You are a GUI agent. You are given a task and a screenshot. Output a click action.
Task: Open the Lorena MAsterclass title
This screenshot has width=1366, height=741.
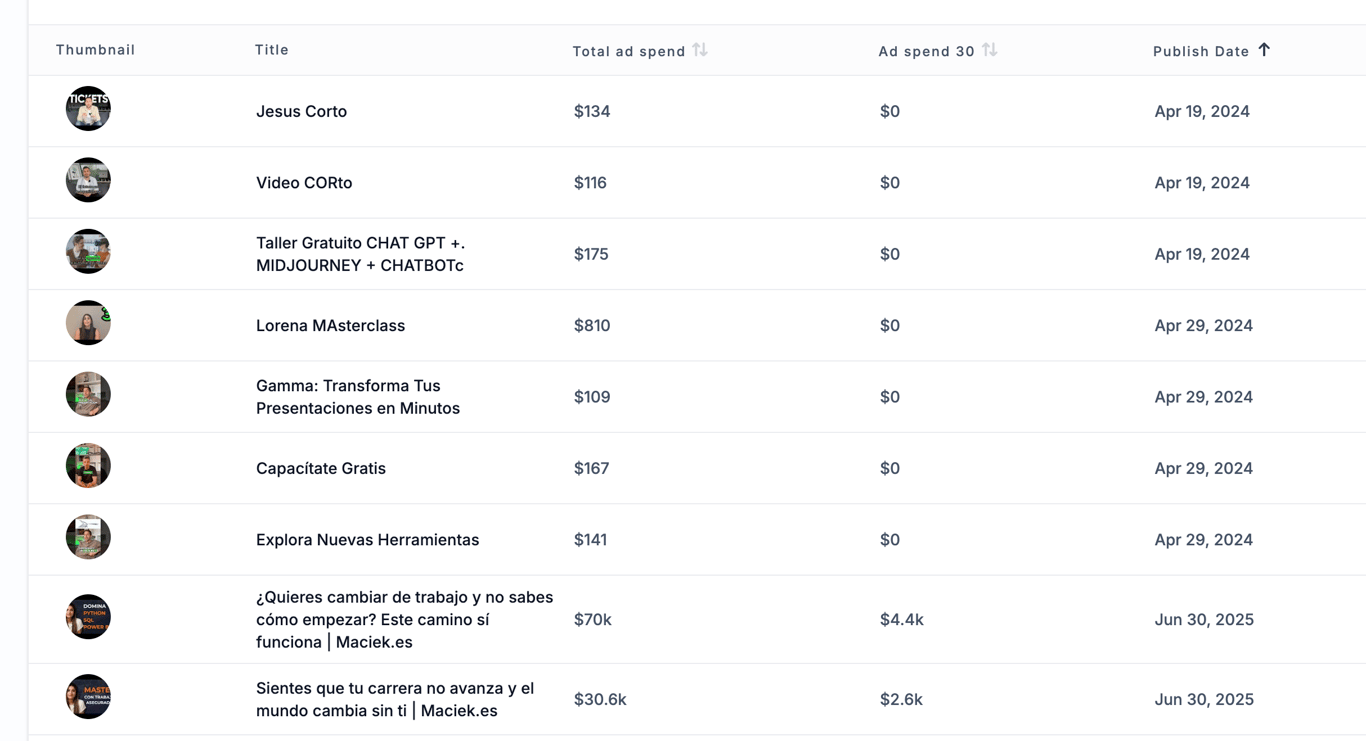click(330, 325)
